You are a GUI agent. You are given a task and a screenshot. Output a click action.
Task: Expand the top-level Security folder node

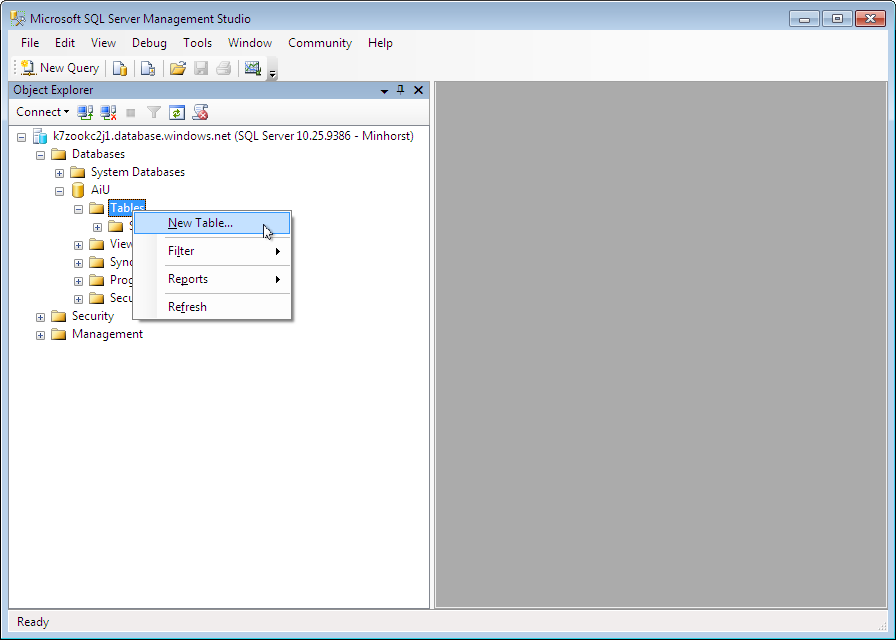pyautogui.click(x=41, y=316)
